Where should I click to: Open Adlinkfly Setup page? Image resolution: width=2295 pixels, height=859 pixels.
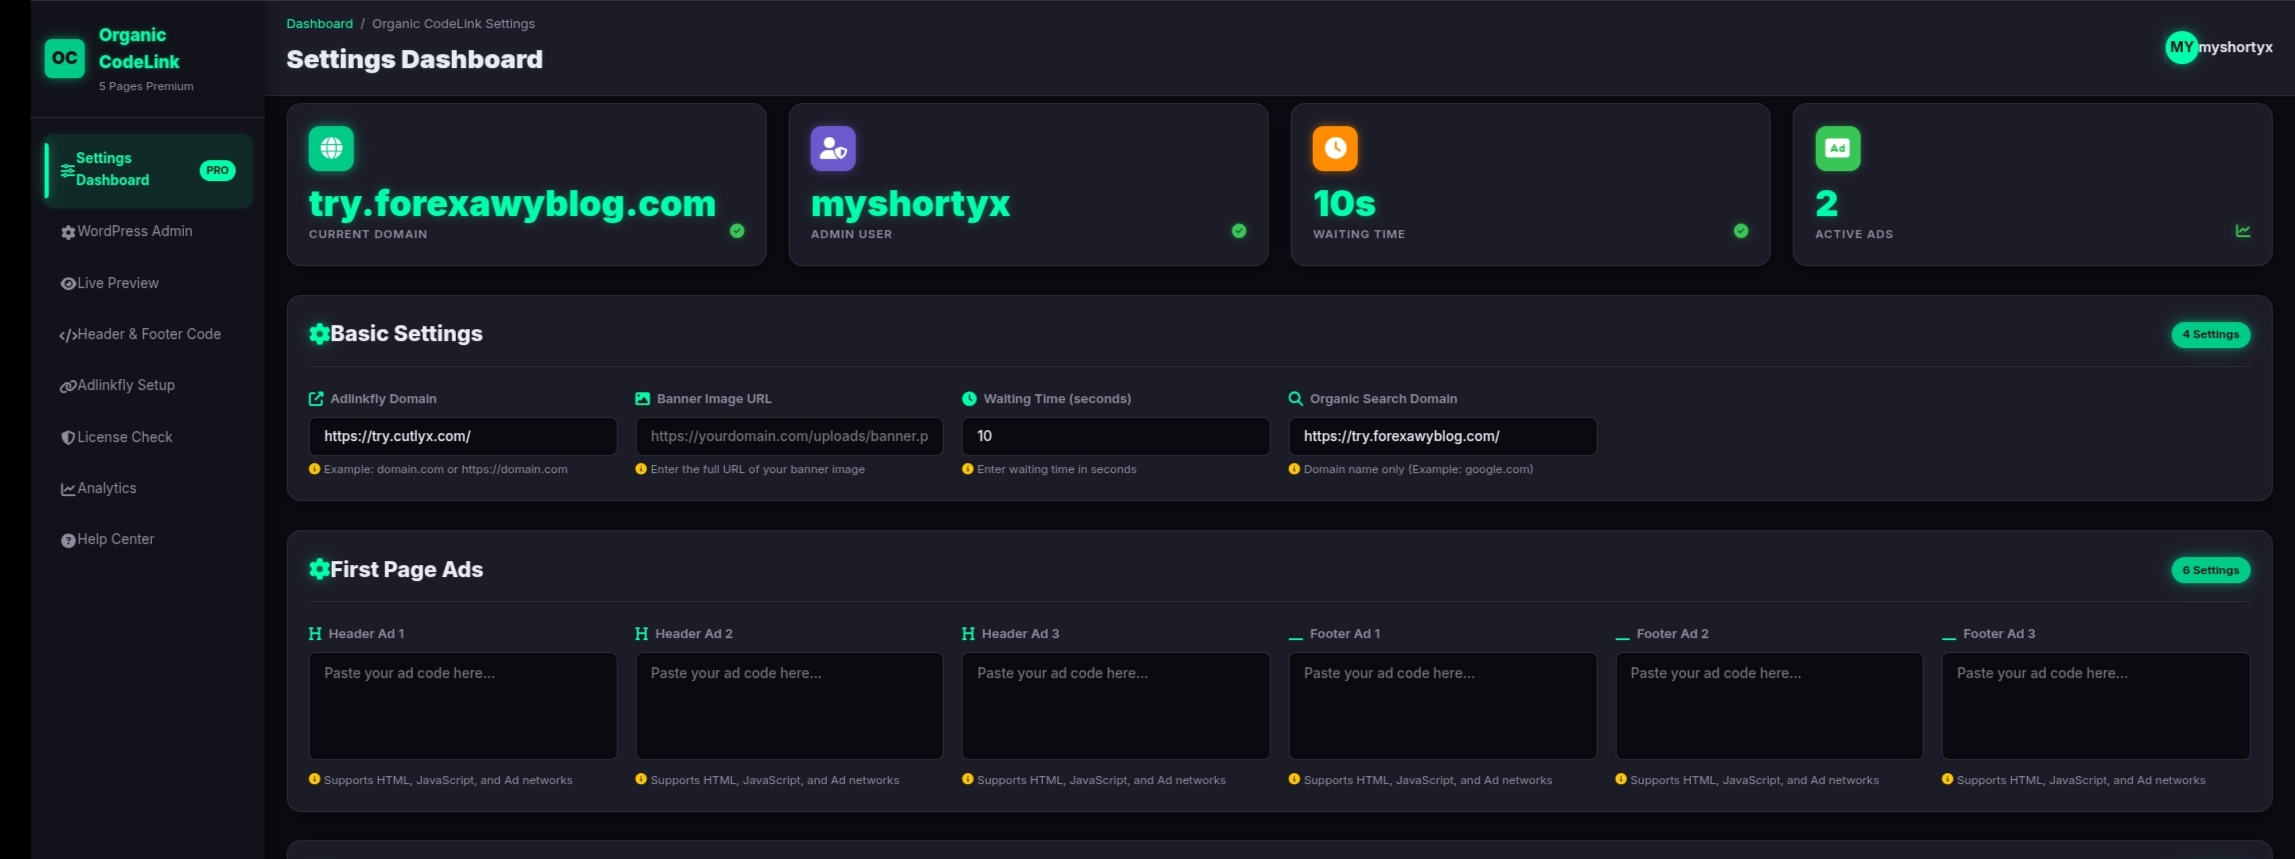[125, 385]
